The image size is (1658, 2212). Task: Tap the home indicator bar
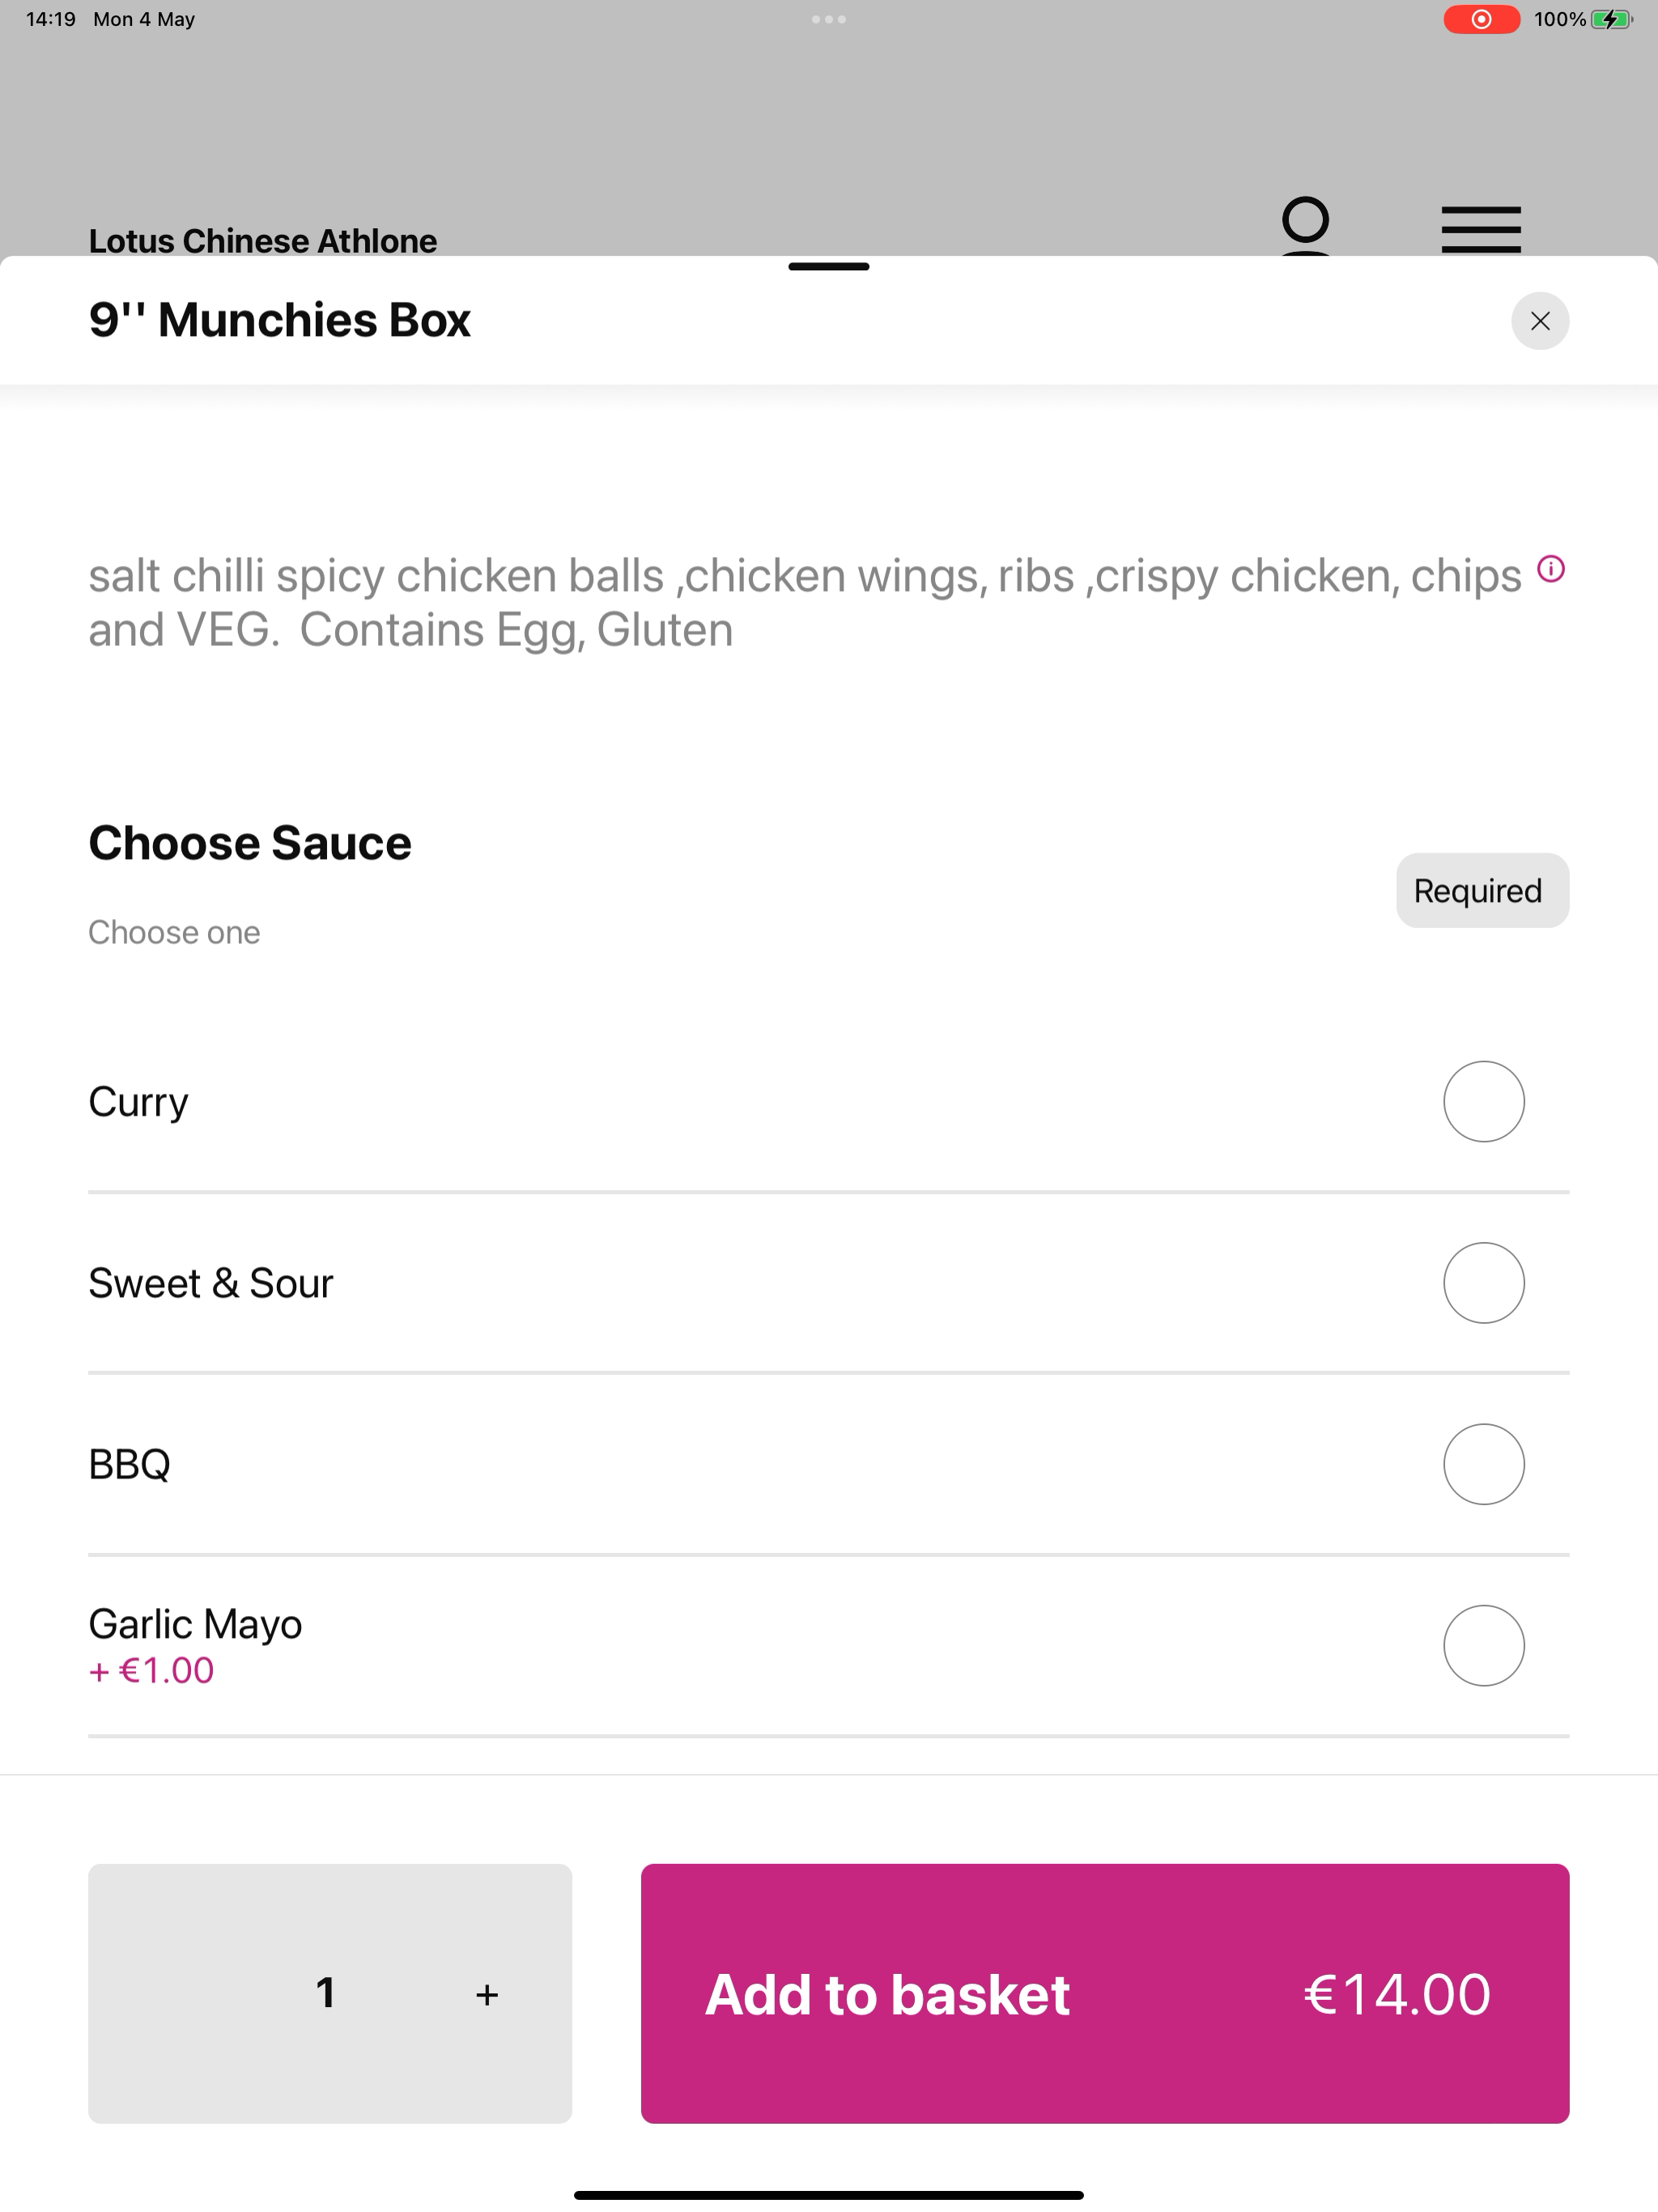[x=828, y=2195]
